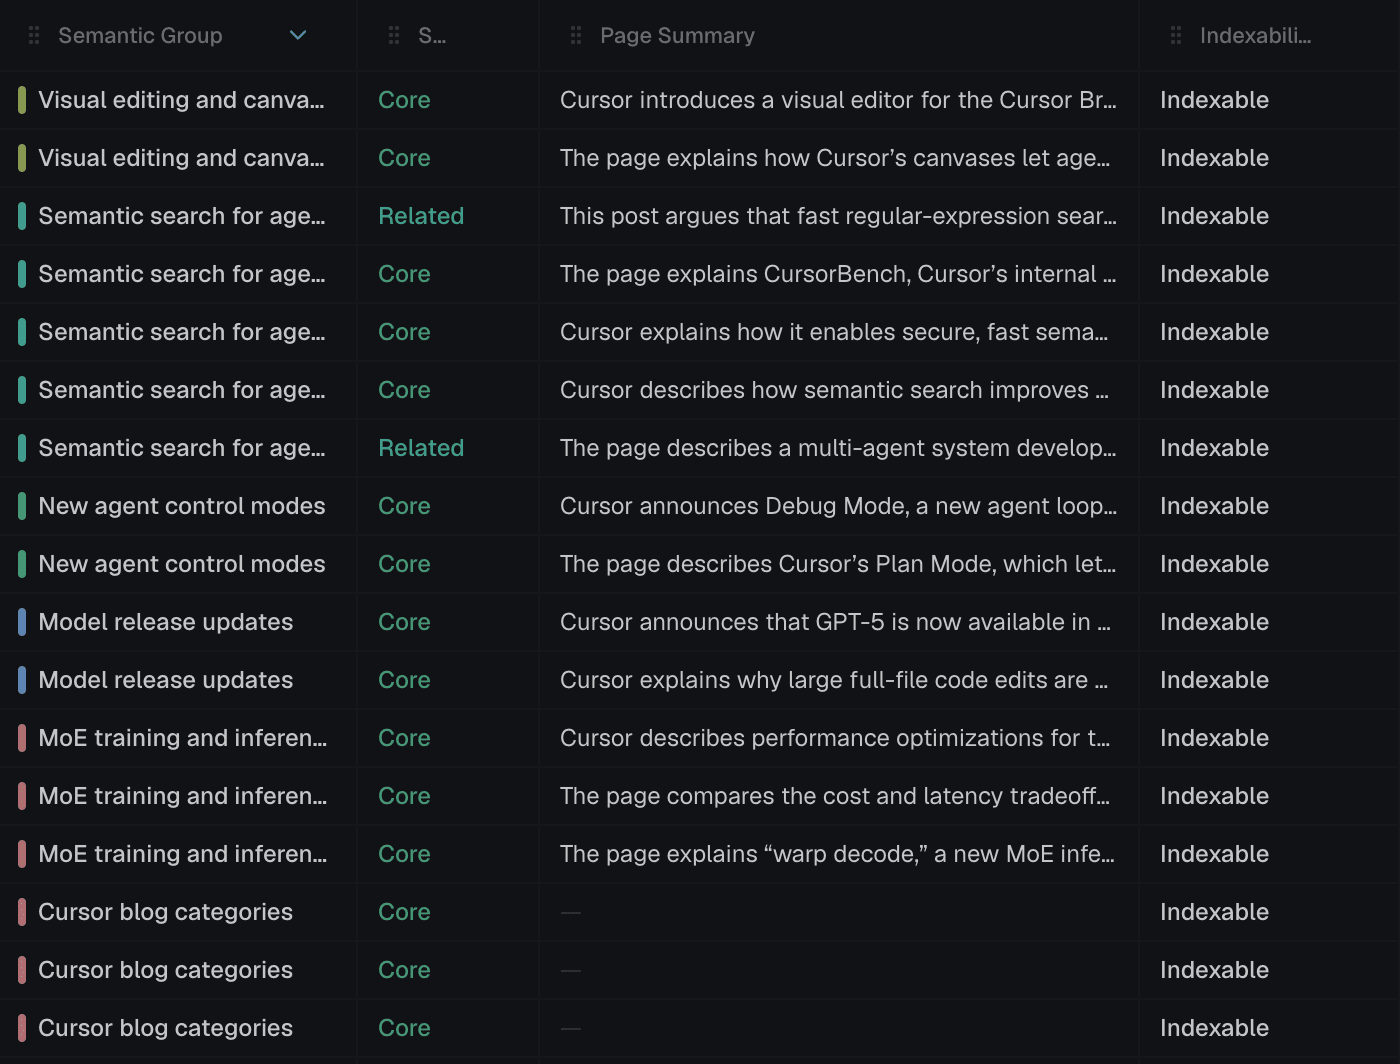This screenshot has height=1064, width=1400.
Task: Click Core in the GPT-5 row
Action: coord(404,622)
